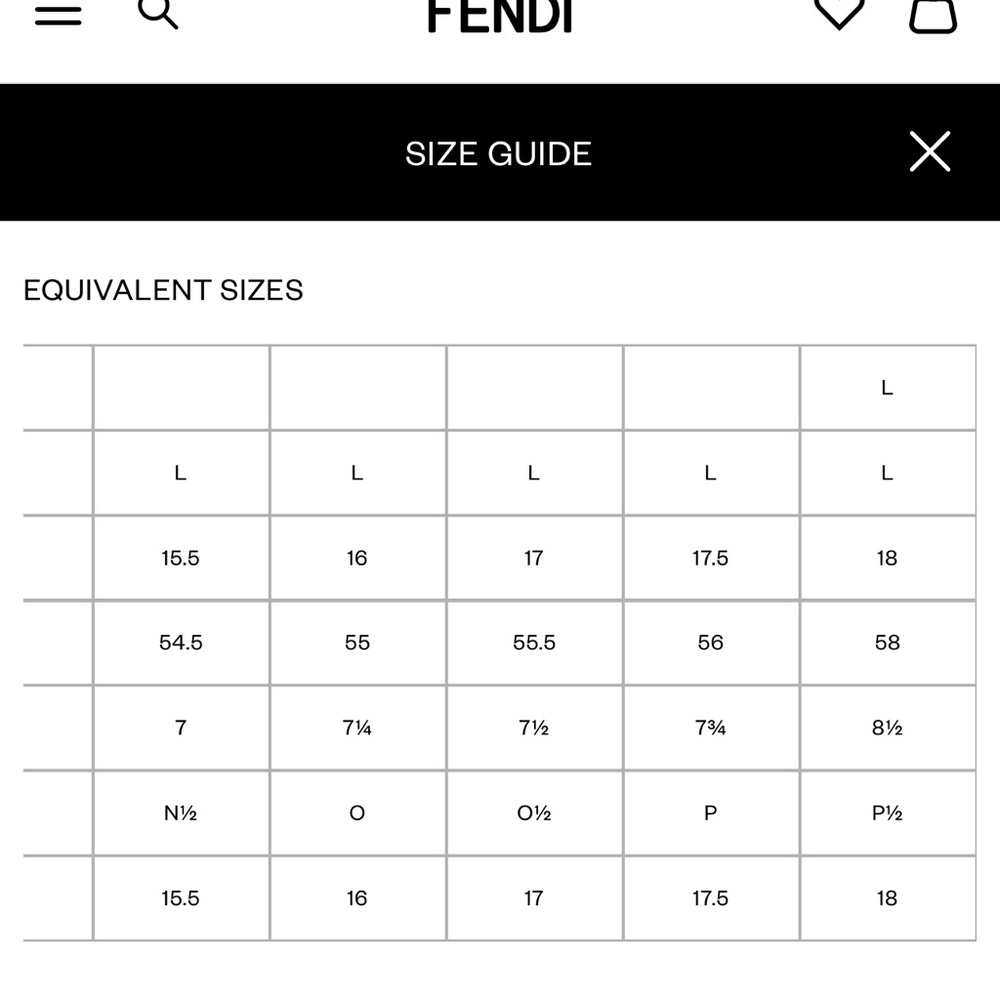The height and width of the screenshot is (1000, 1000).
Task: Select size 17.5 in the fourth column
Action: (710, 558)
